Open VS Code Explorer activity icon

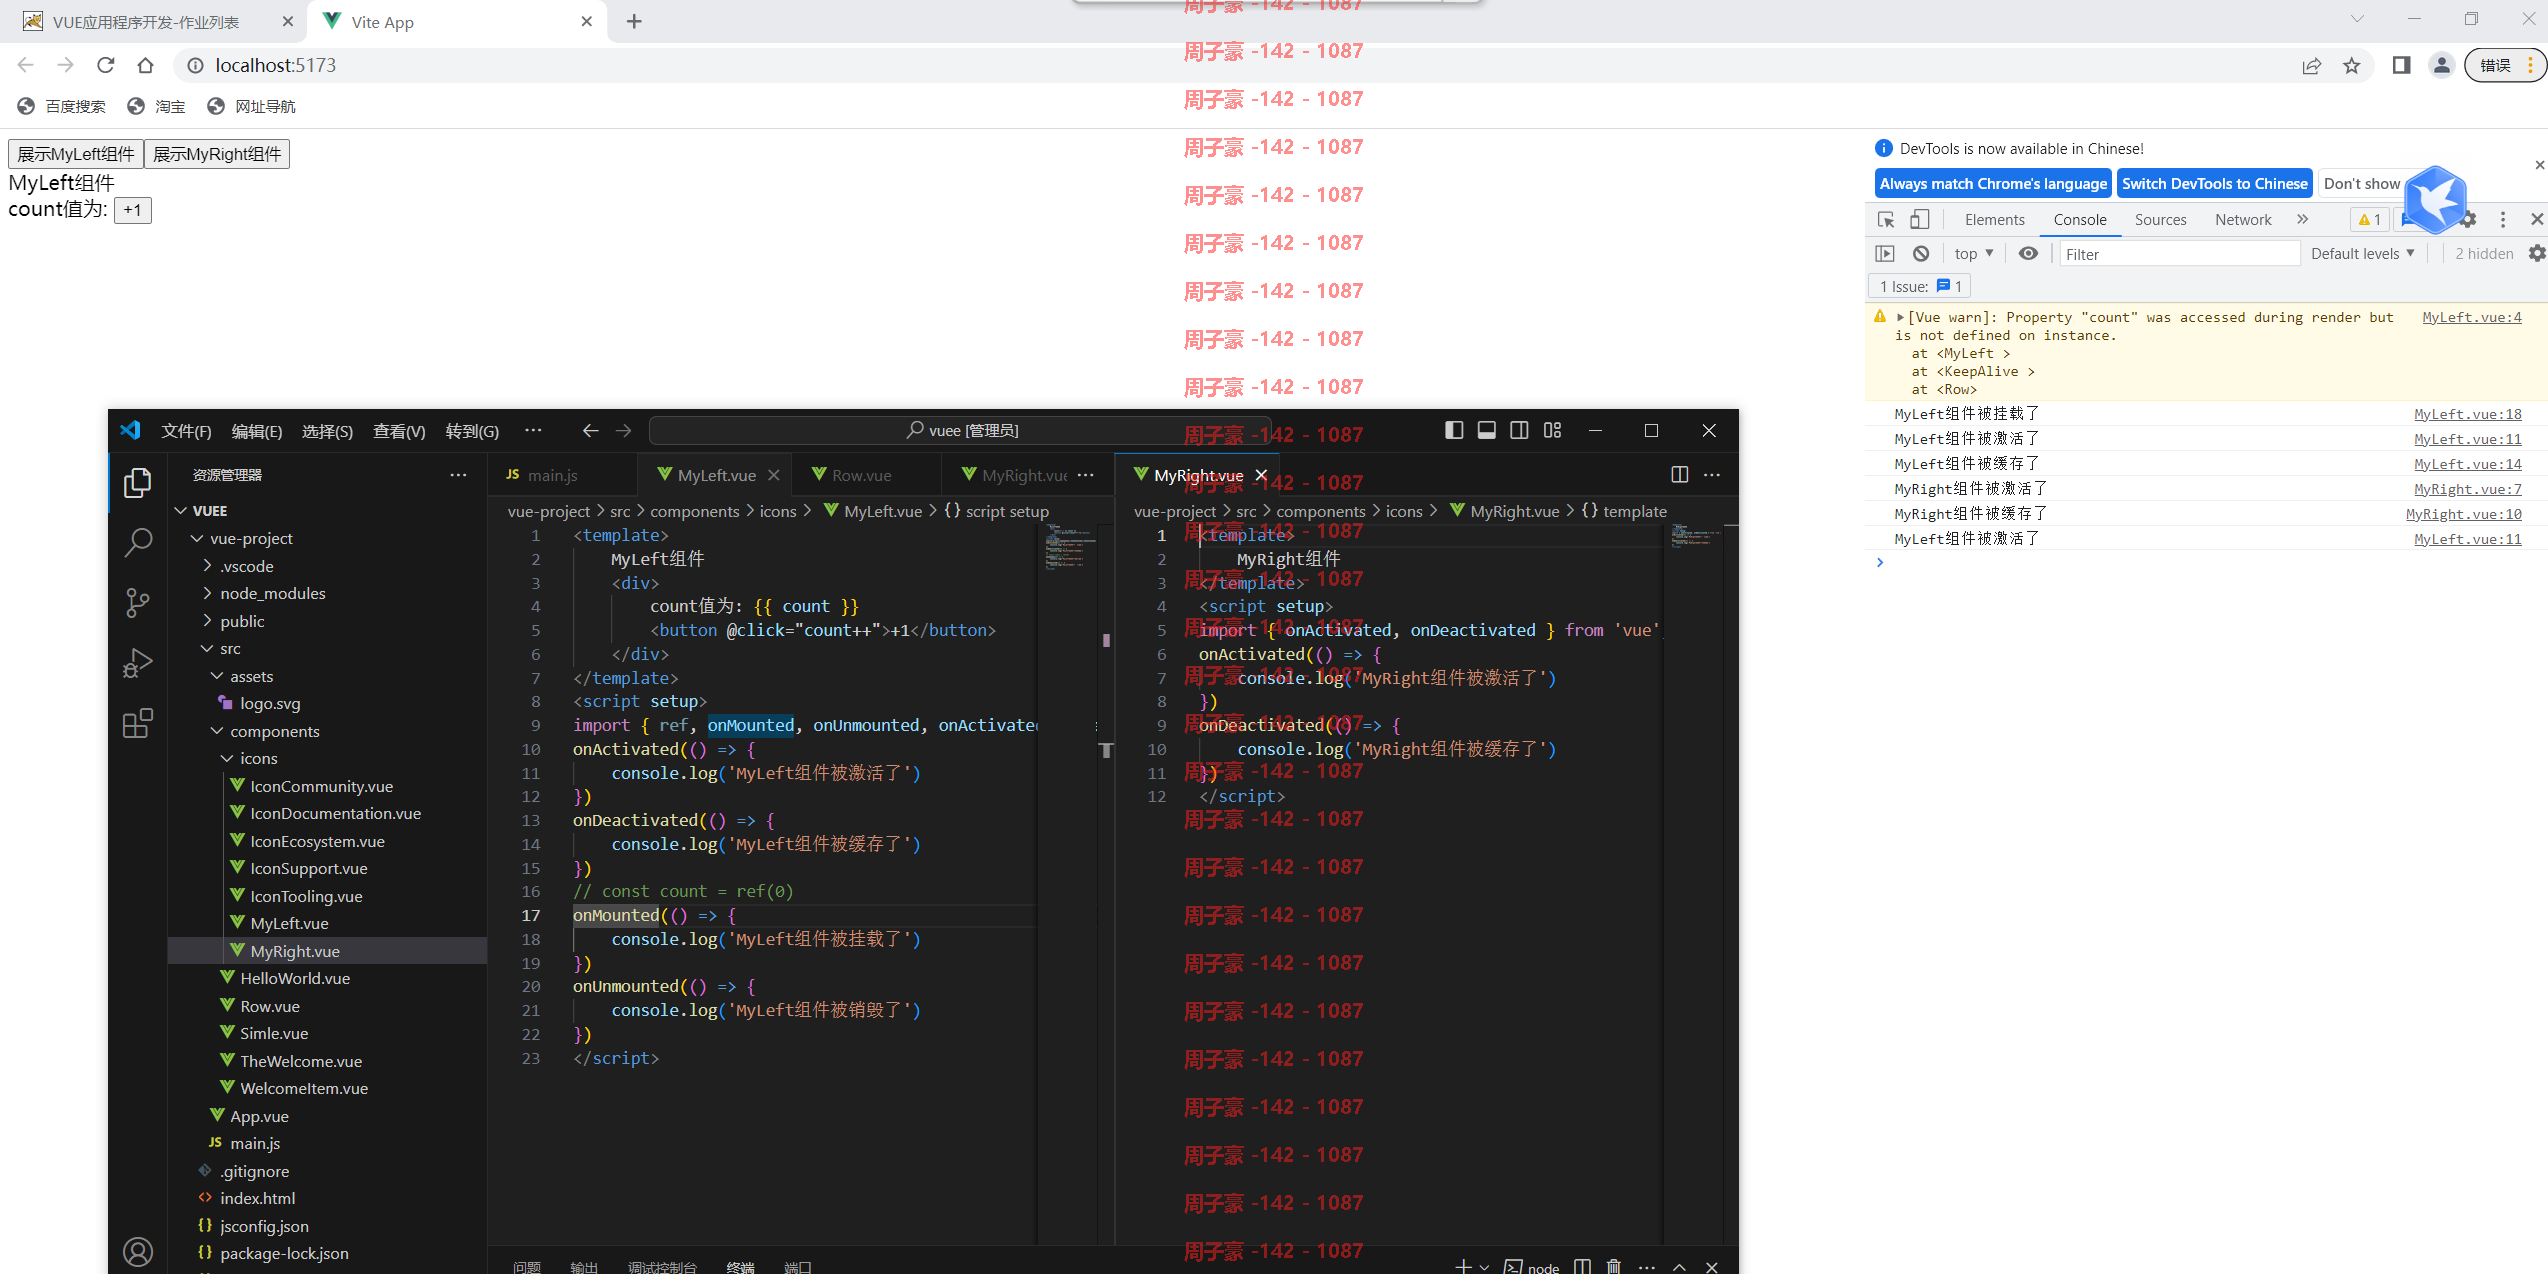click(x=137, y=483)
